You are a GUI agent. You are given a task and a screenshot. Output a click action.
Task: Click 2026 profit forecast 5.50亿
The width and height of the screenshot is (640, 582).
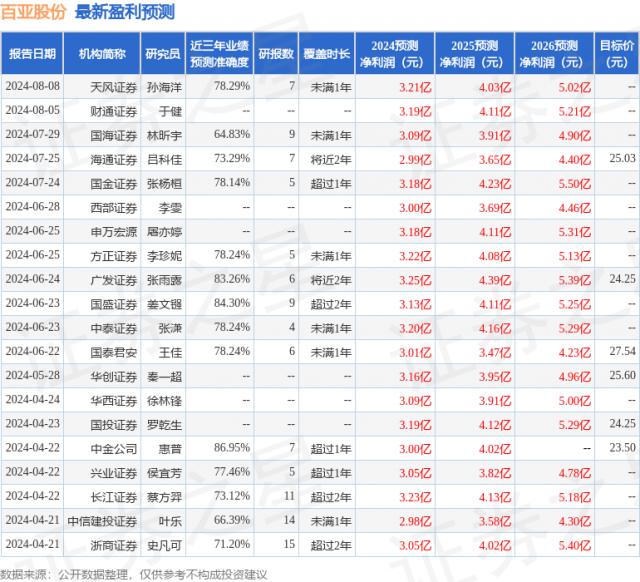[x=575, y=183]
